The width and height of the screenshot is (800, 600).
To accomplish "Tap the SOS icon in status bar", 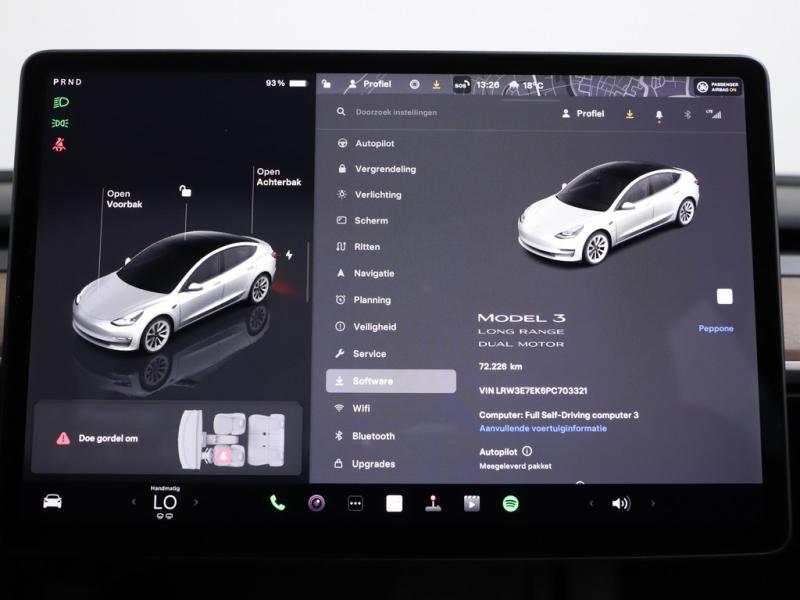I will tap(461, 85).
